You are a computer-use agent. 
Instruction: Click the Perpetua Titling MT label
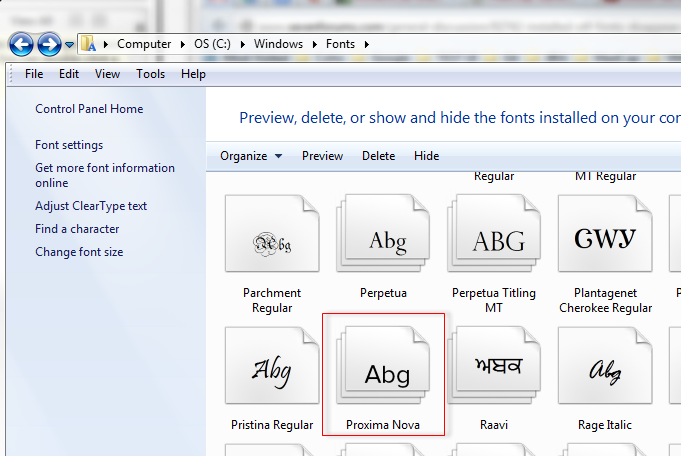494,300
